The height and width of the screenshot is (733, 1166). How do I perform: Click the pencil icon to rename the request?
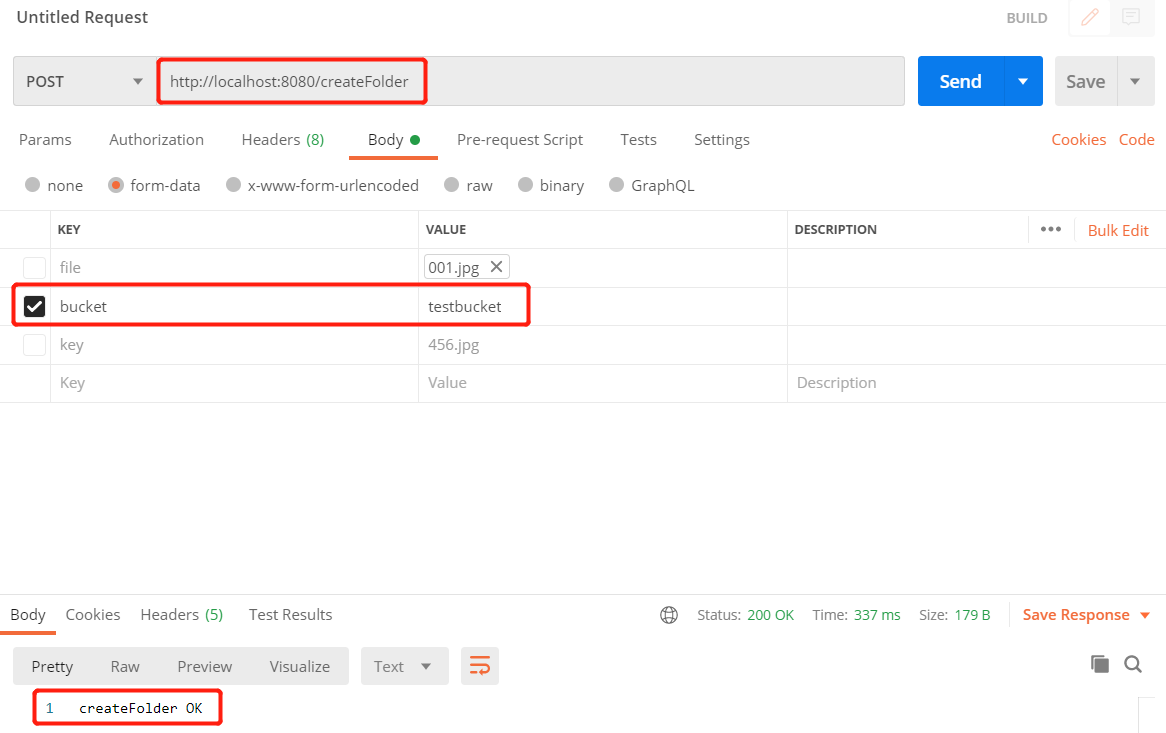point(1089,18)
